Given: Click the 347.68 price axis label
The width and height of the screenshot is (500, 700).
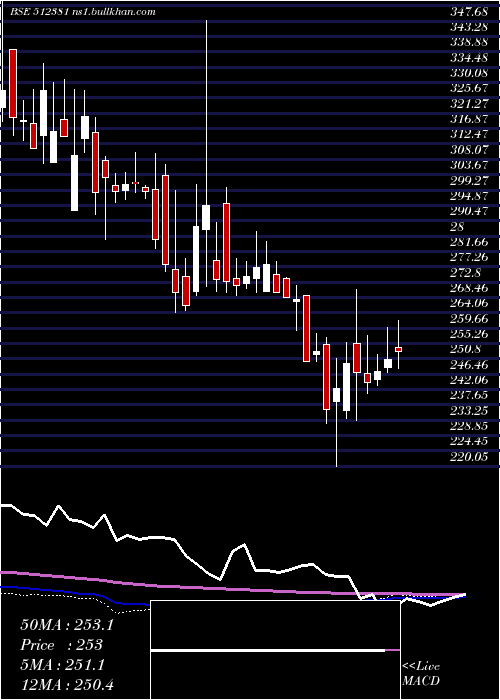Looking at the screenshot, I should [468, 12].
